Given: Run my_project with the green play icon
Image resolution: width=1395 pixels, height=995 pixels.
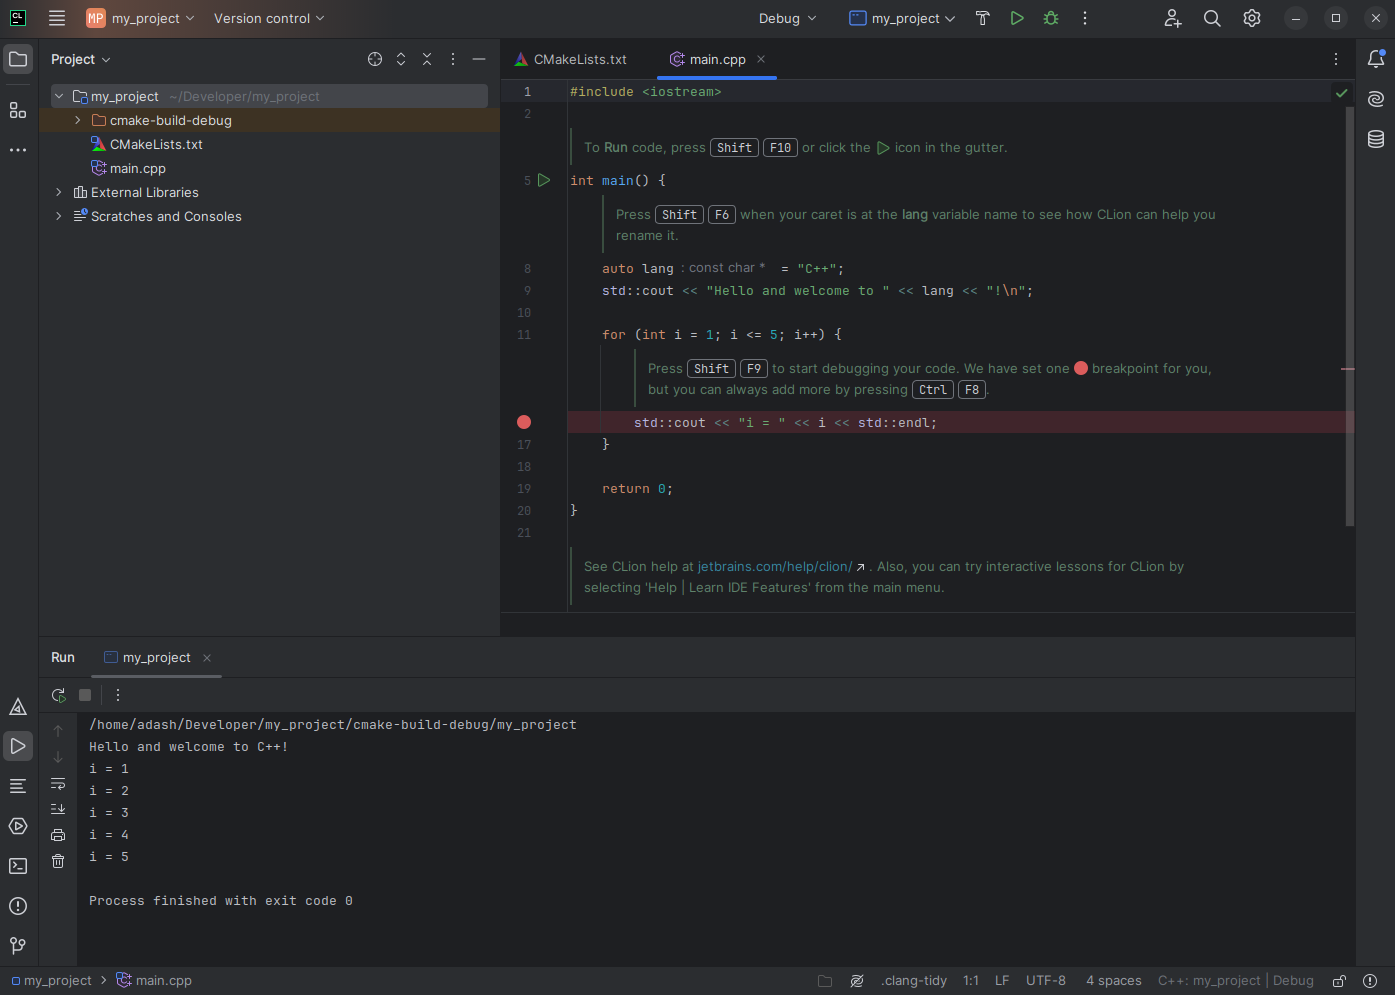Looking at the screenshot, I should tap(1017, 18).
